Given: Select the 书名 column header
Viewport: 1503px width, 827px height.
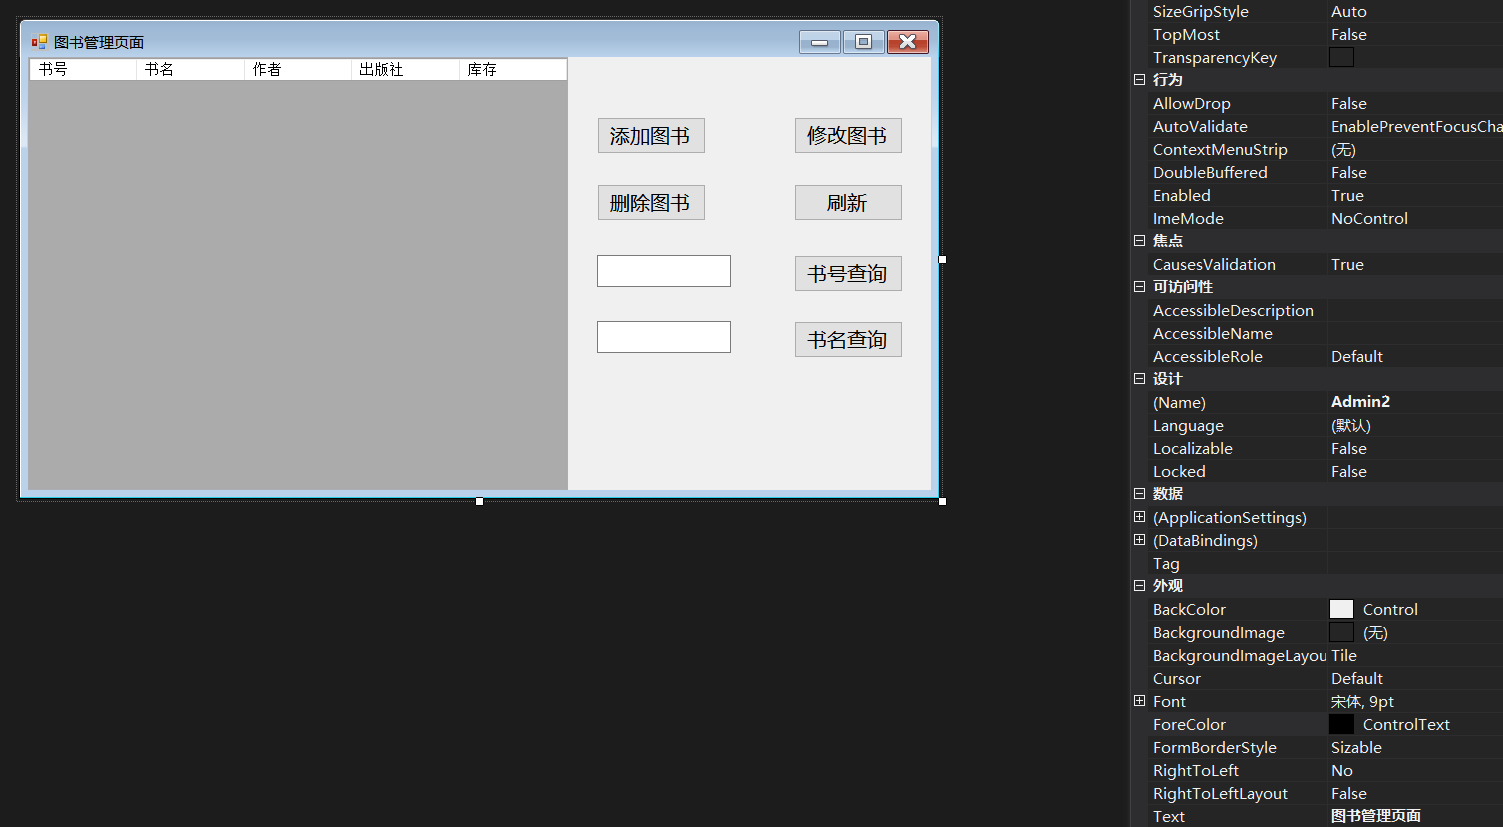Looking at the screenshot, I should tap(191, 69).
